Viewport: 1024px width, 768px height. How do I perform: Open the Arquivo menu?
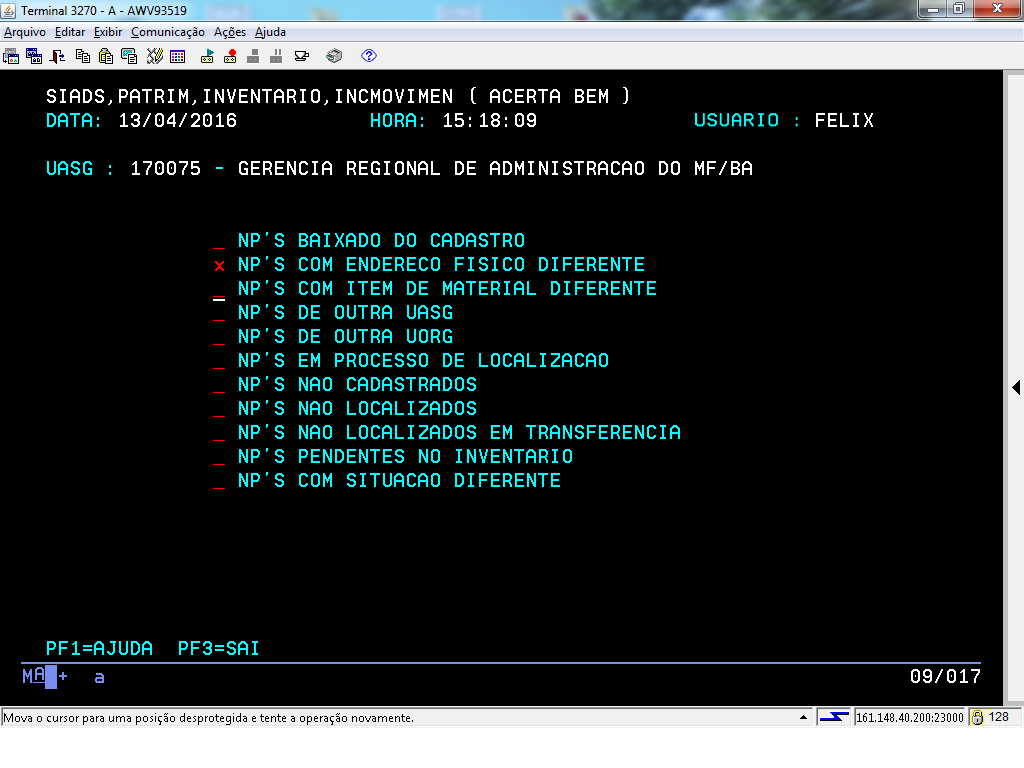coord(25,32)
